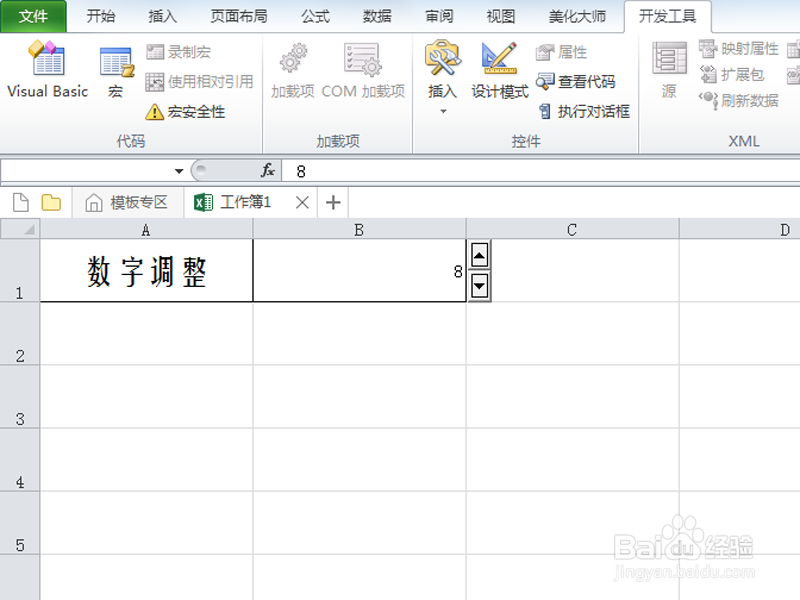Switch to the 开始 tab

[x=101, y=16]
